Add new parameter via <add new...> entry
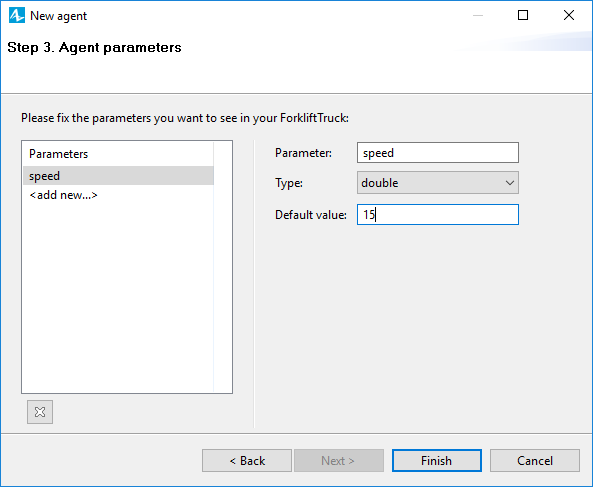593x487 pixels. point(63,195)
